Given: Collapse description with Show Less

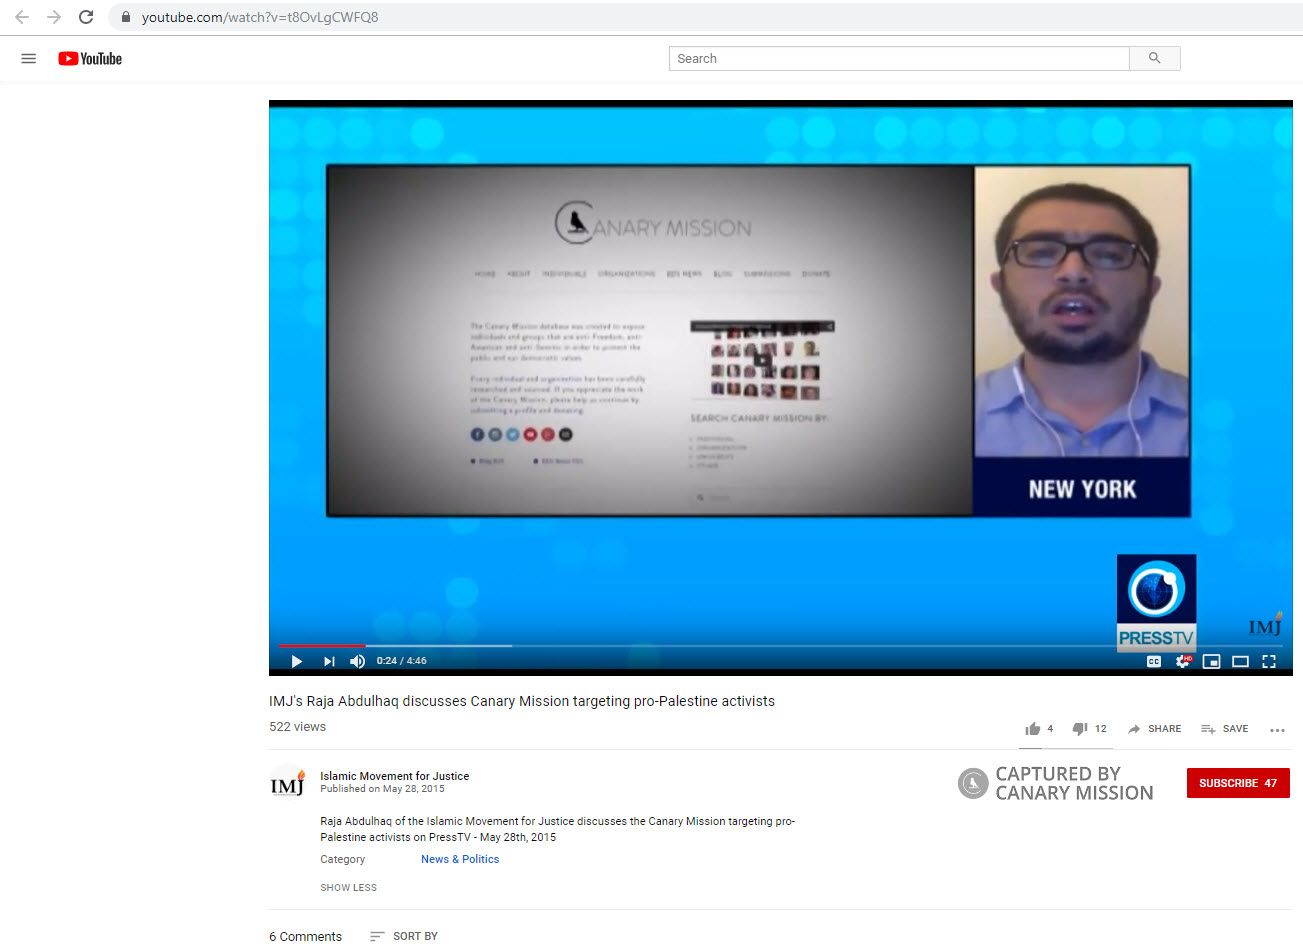Looking at the screenshot, I should coord(348,888).
